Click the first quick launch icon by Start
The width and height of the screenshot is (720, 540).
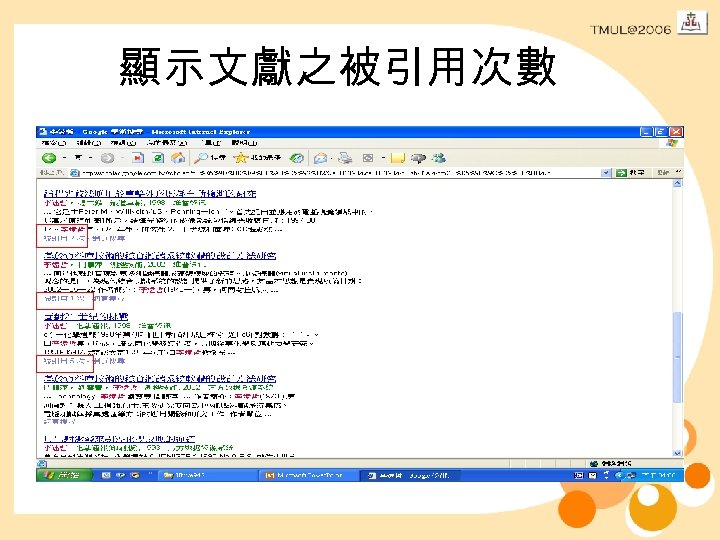click(x=106, y=475)
